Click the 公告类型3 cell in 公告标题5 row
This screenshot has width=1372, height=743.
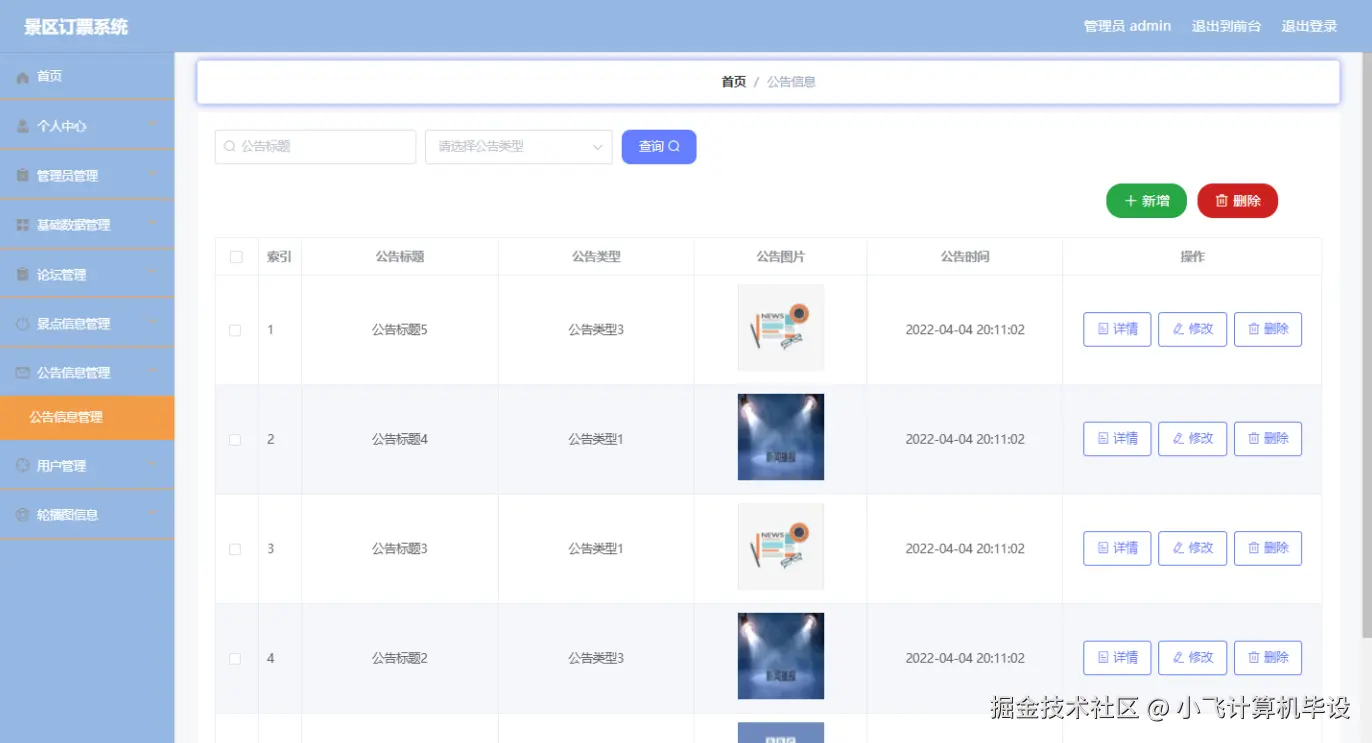(x=596, y=330)
